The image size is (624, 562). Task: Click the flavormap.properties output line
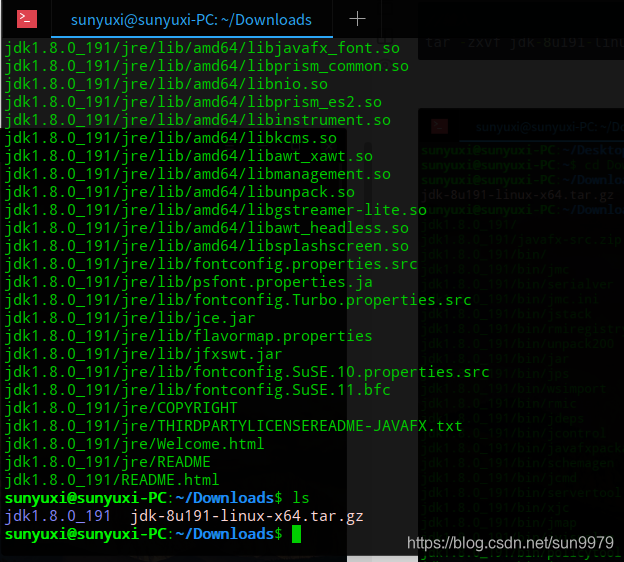(x=188, y=336)
